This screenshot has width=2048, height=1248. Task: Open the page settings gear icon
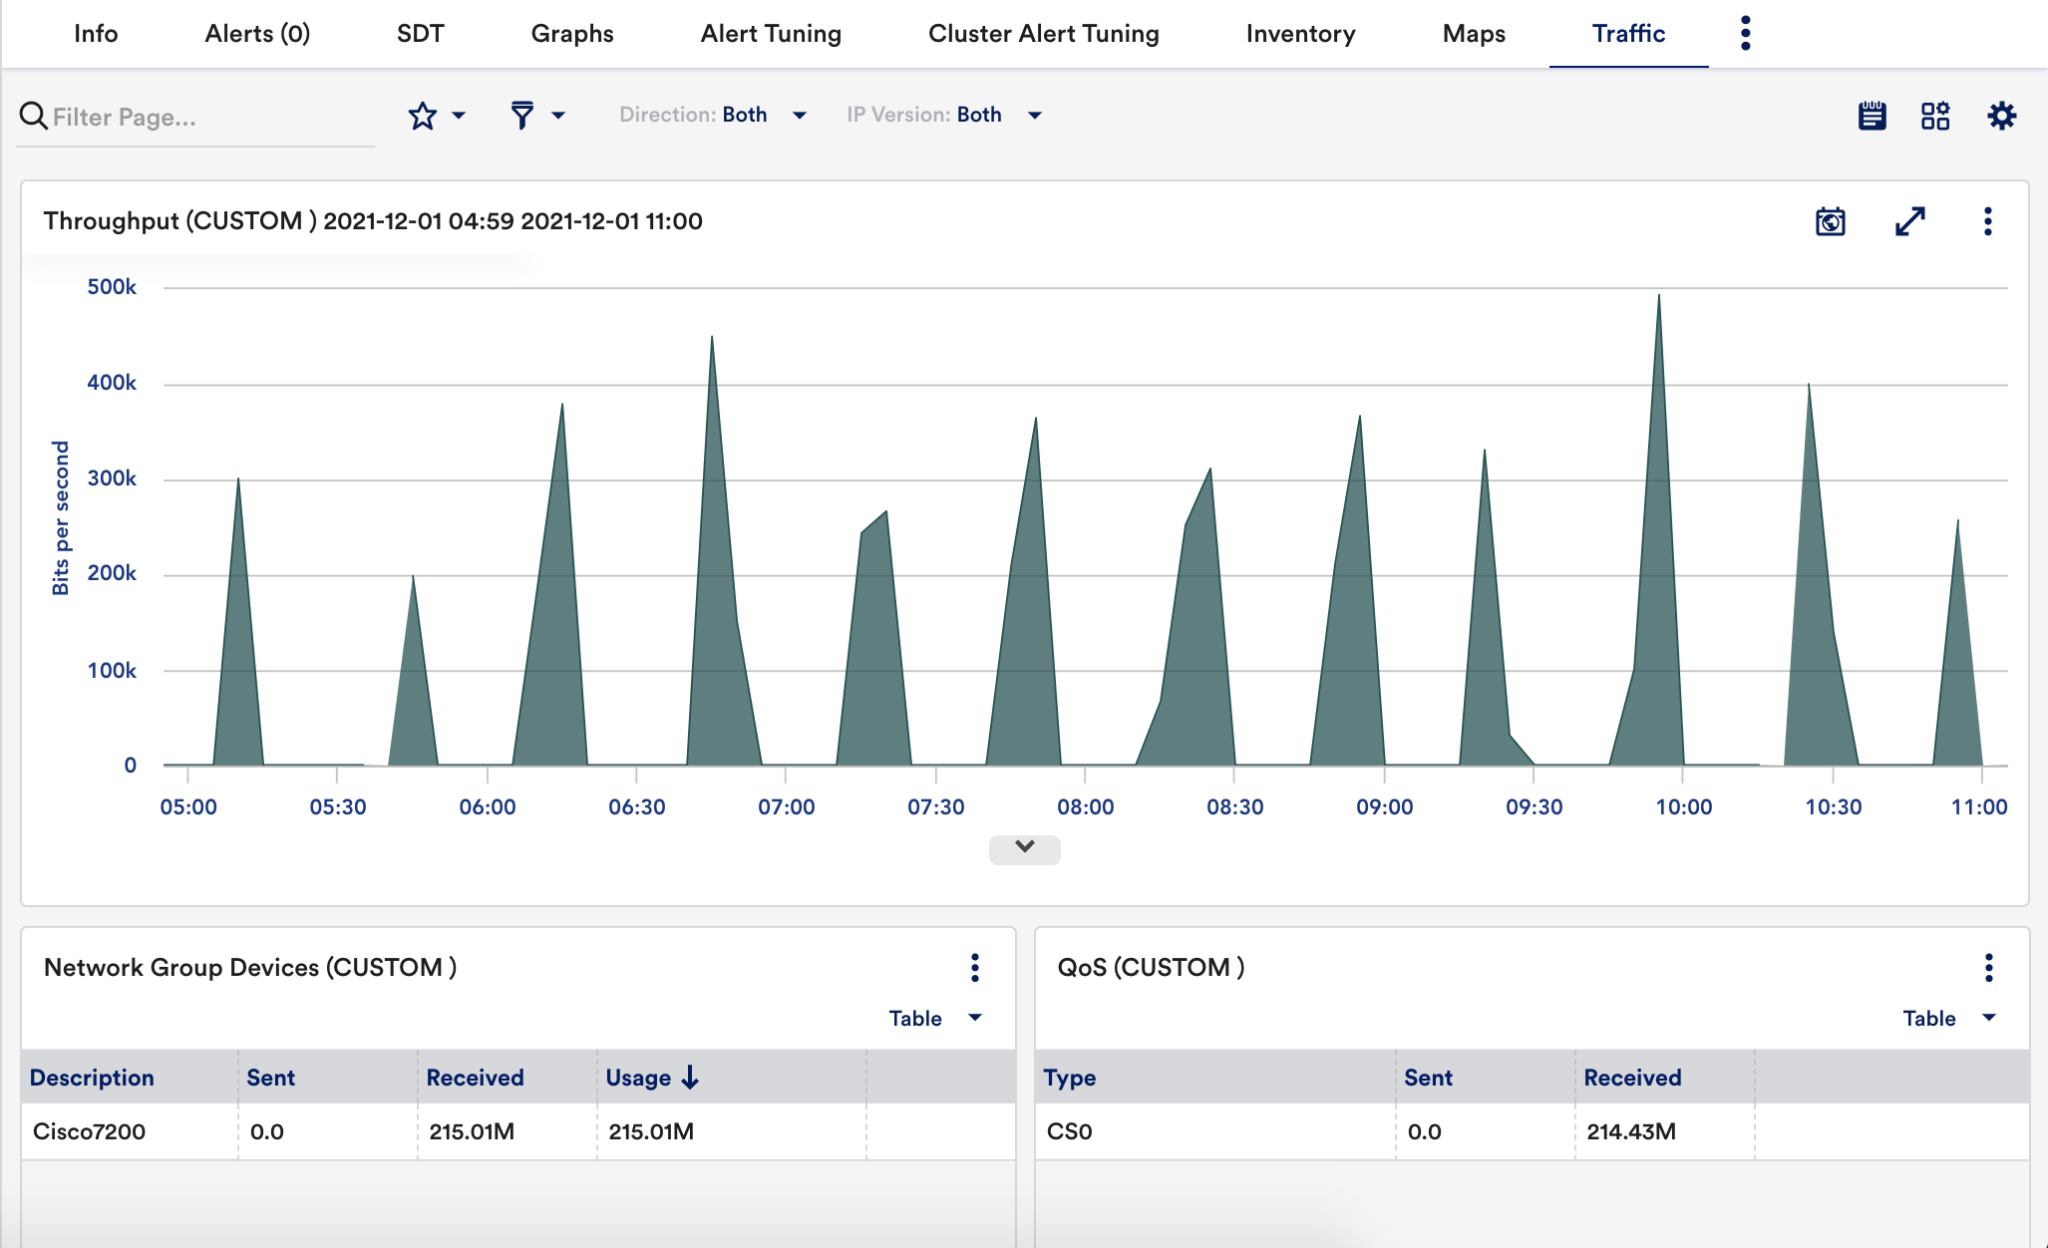pyautogui.click(x=2003, y=115)
